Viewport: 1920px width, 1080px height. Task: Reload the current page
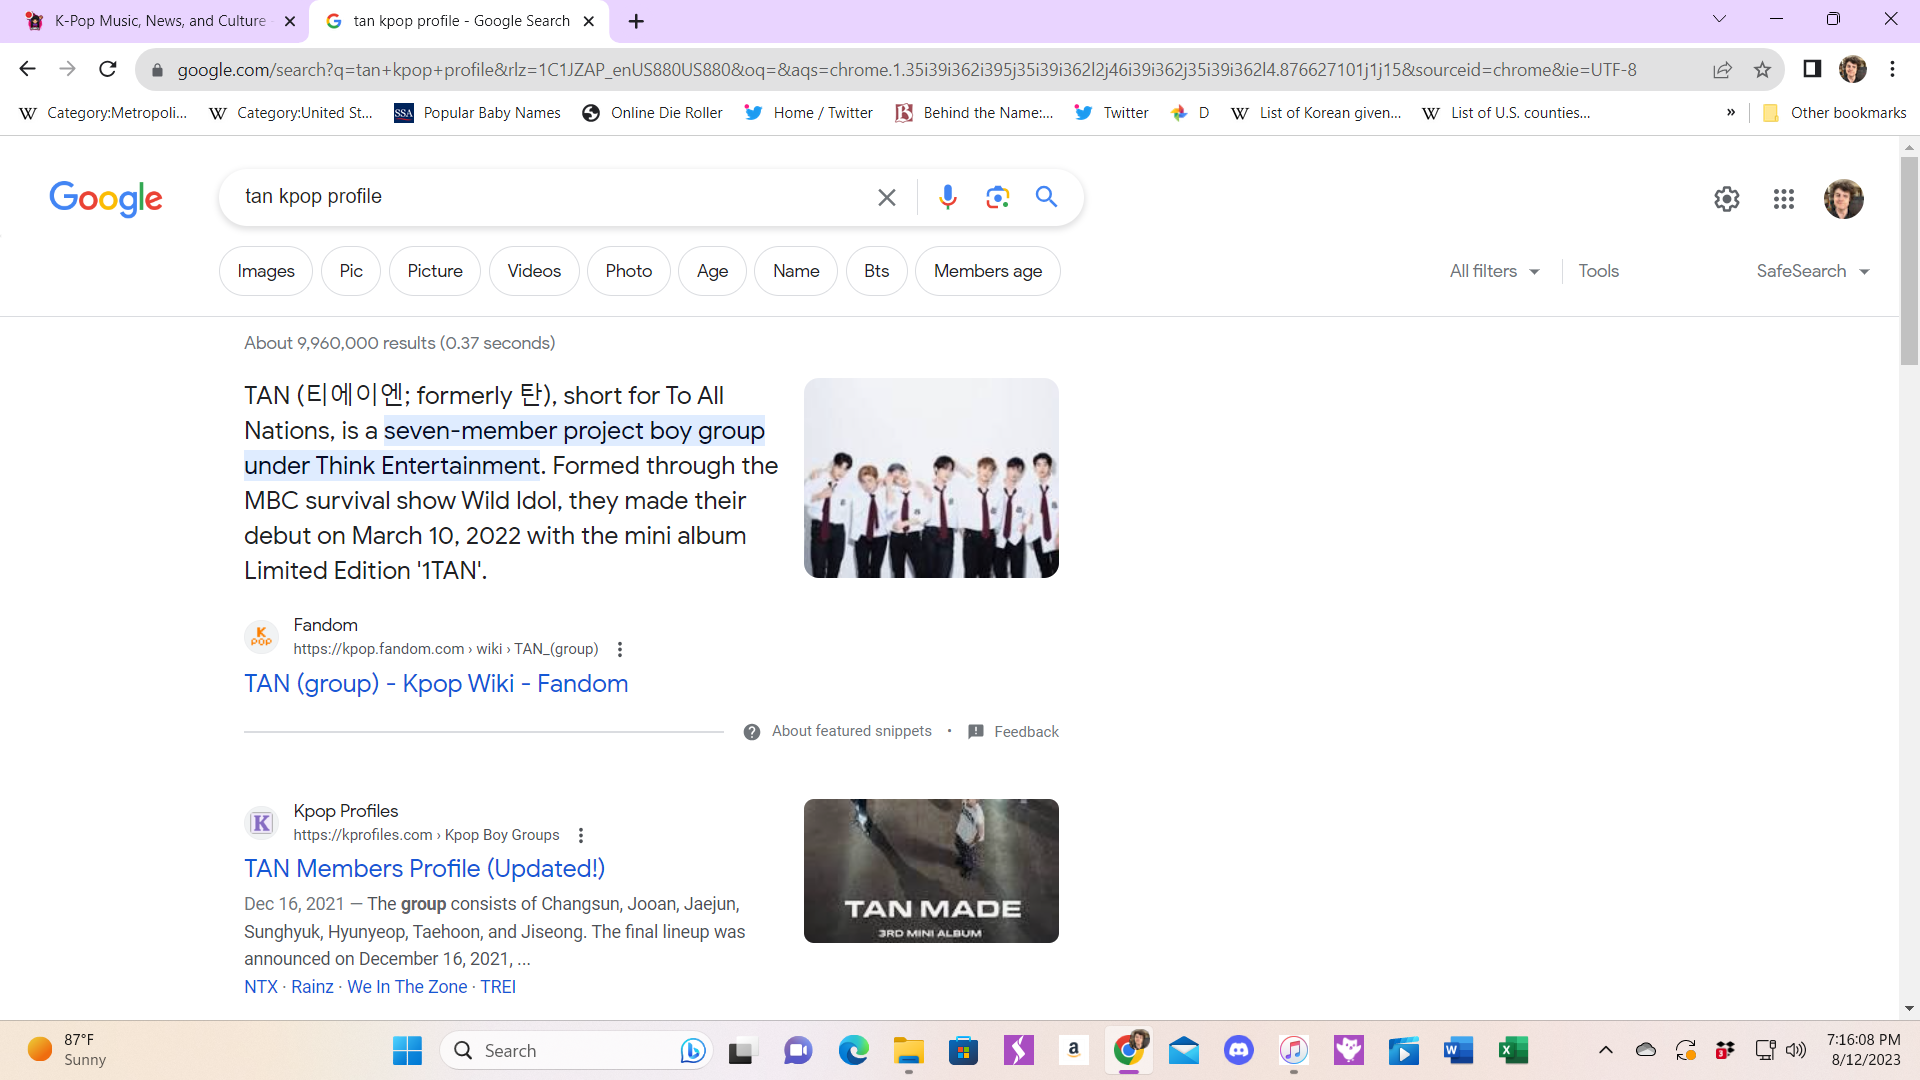(x=108, y=69)
